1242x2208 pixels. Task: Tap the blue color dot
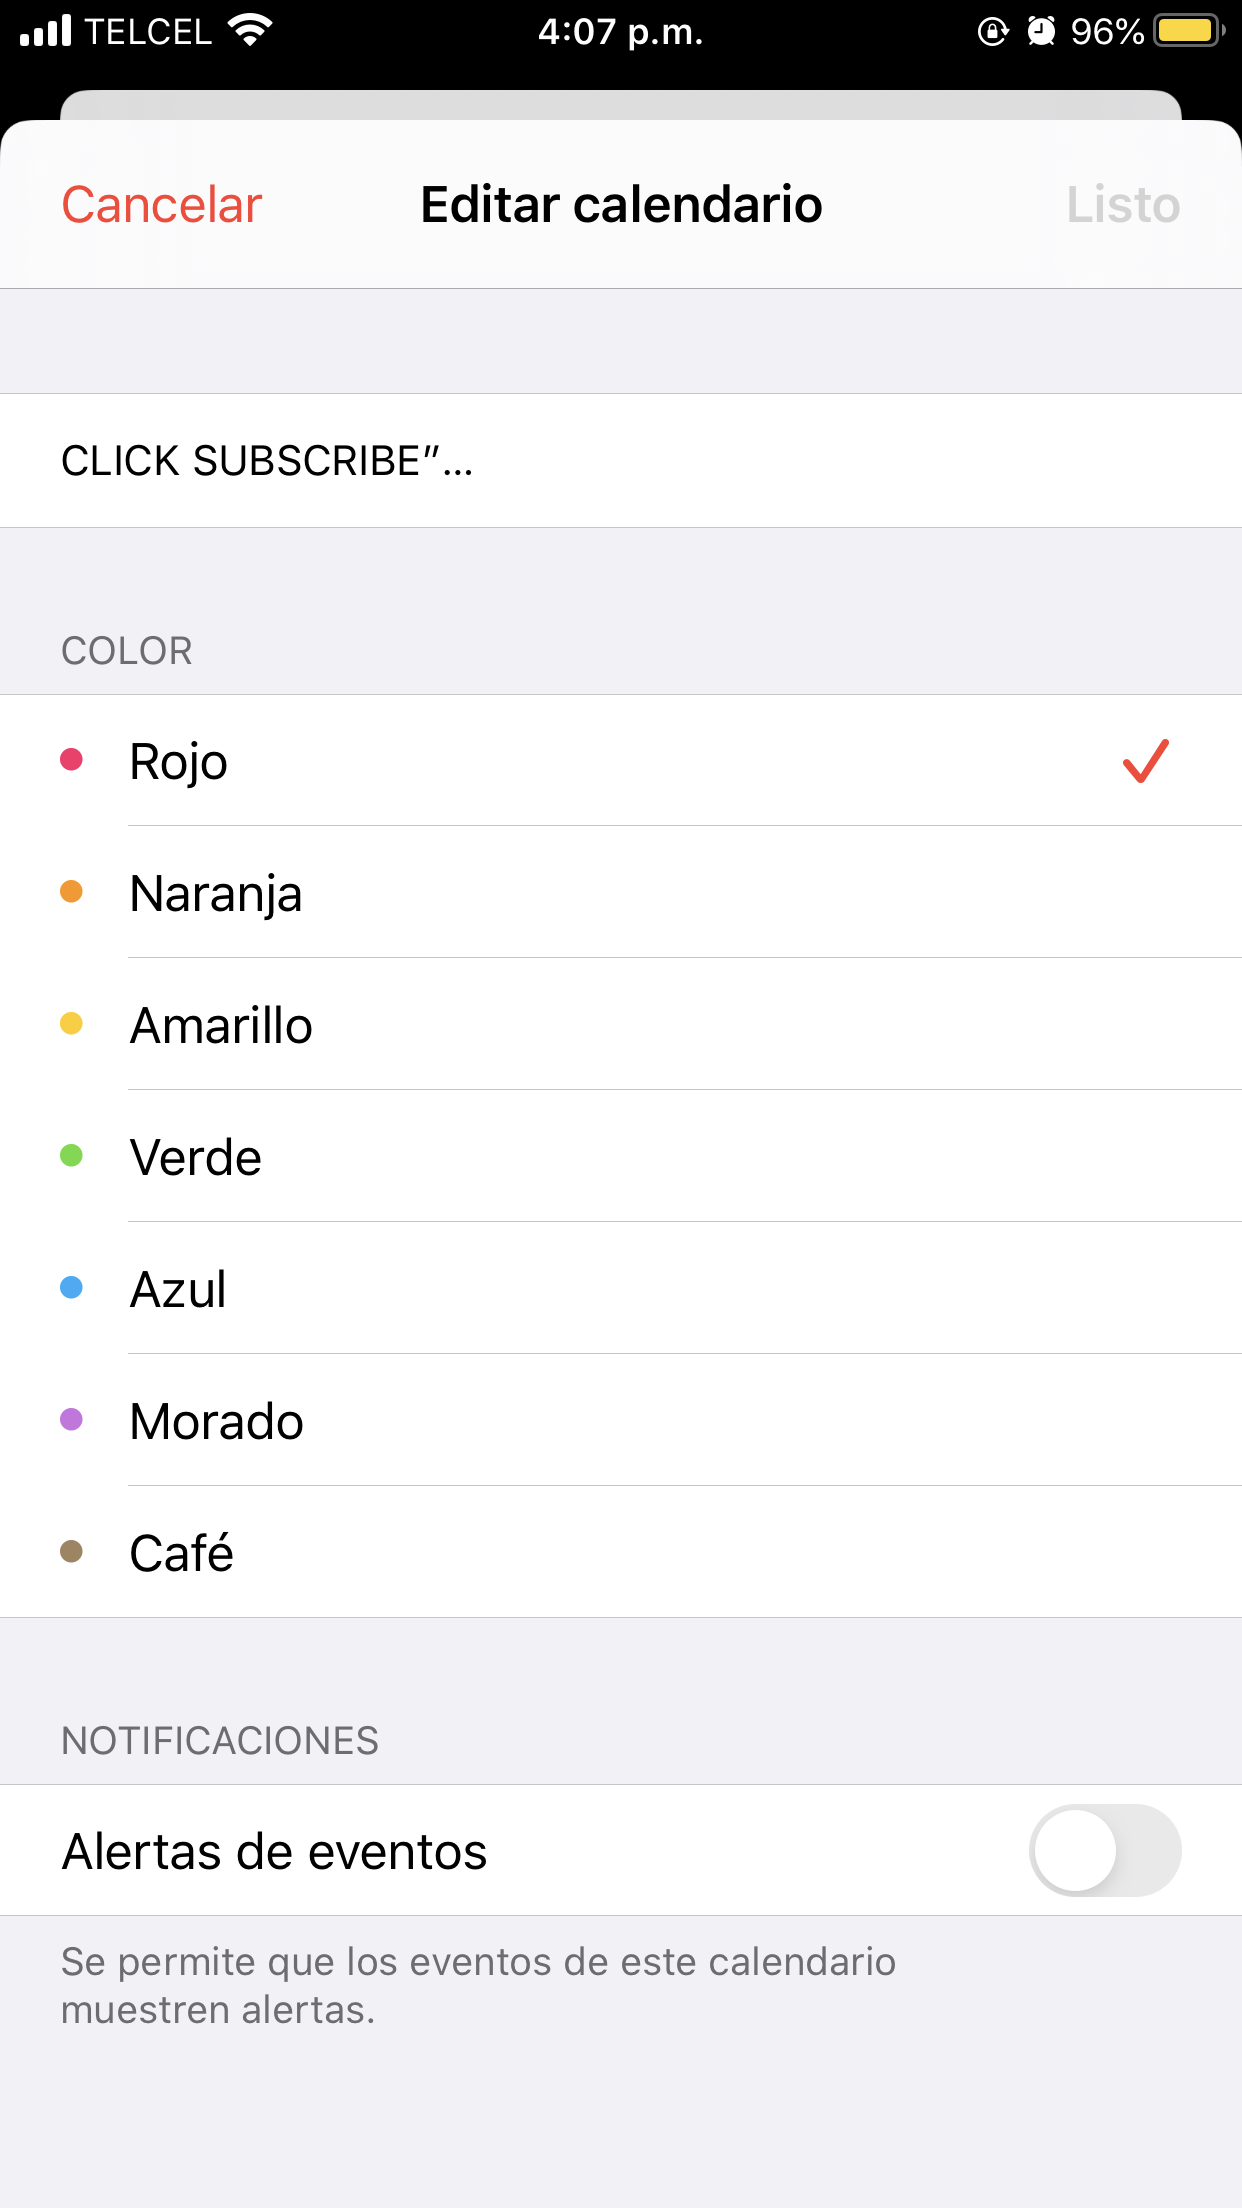click(71, 1288)
